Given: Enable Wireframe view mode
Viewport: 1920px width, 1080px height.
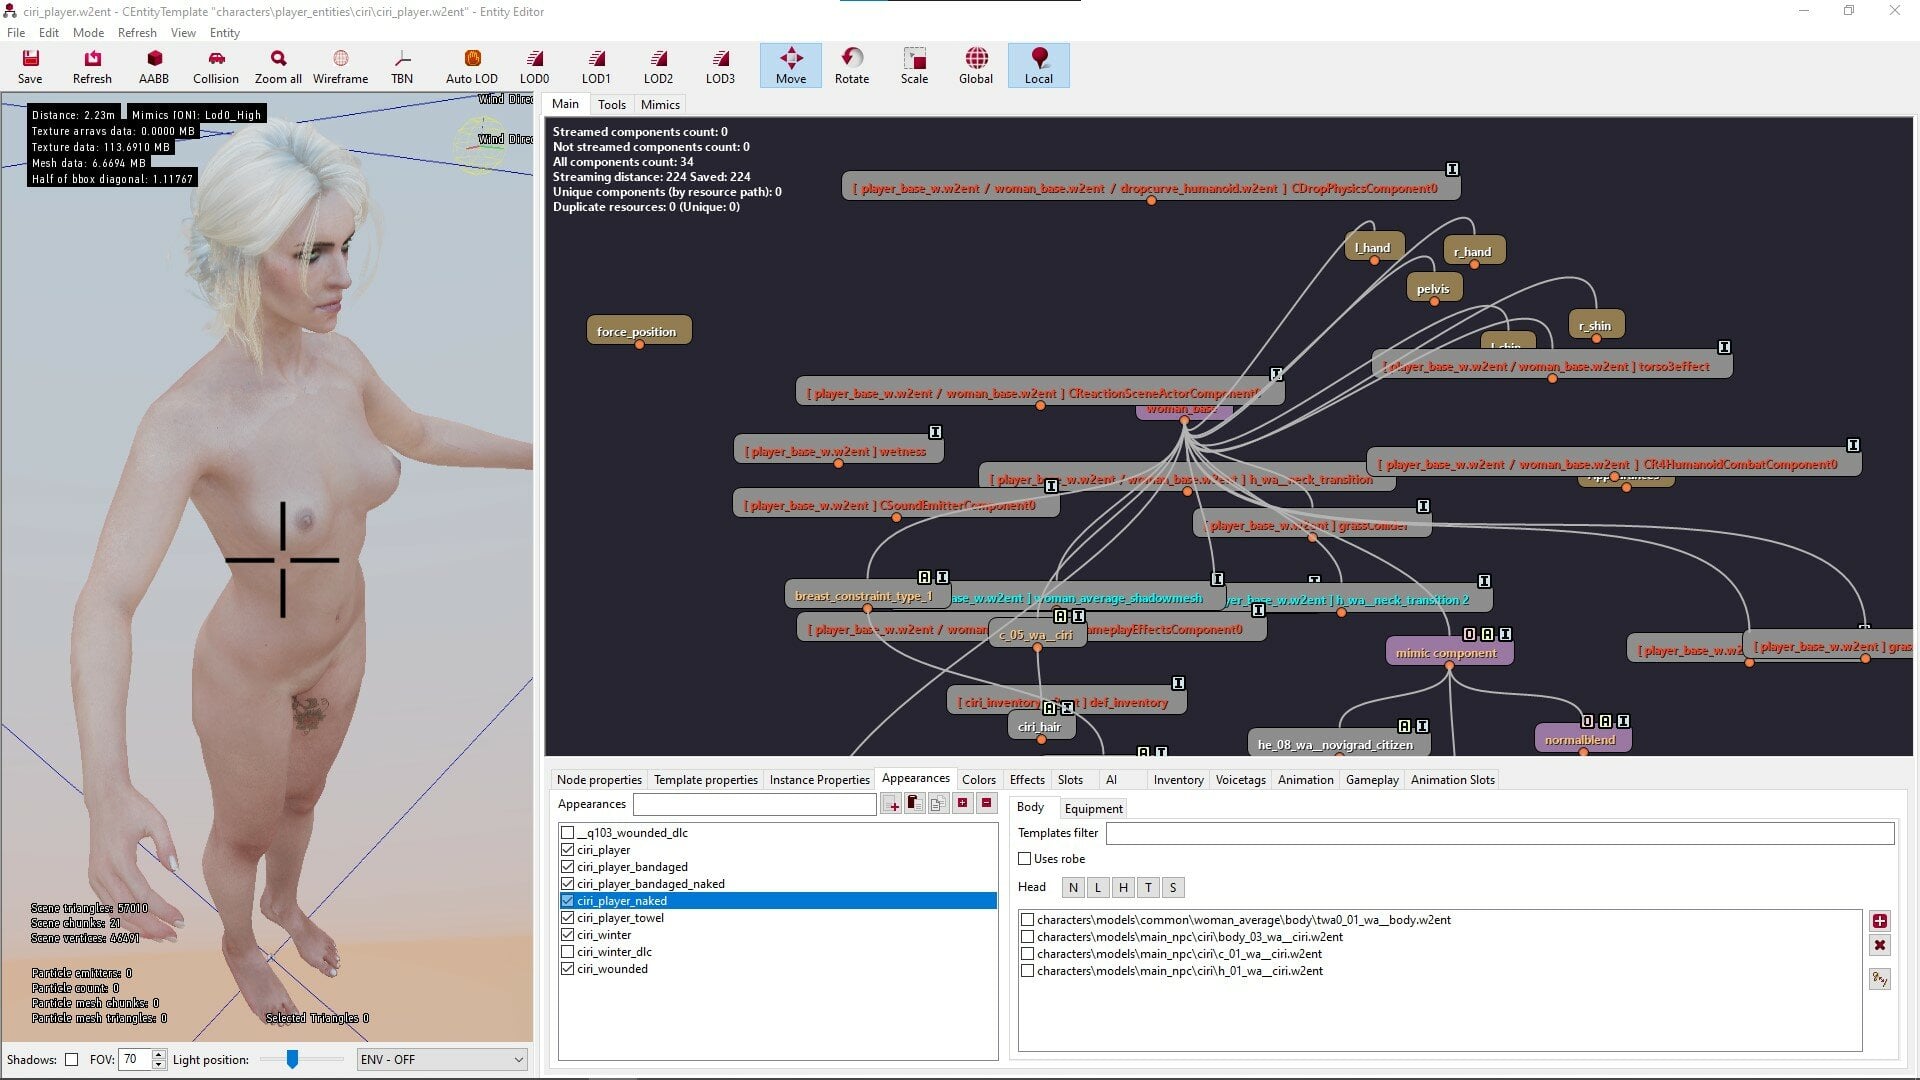Looking at the screenshot, I should tap(340, 66).
